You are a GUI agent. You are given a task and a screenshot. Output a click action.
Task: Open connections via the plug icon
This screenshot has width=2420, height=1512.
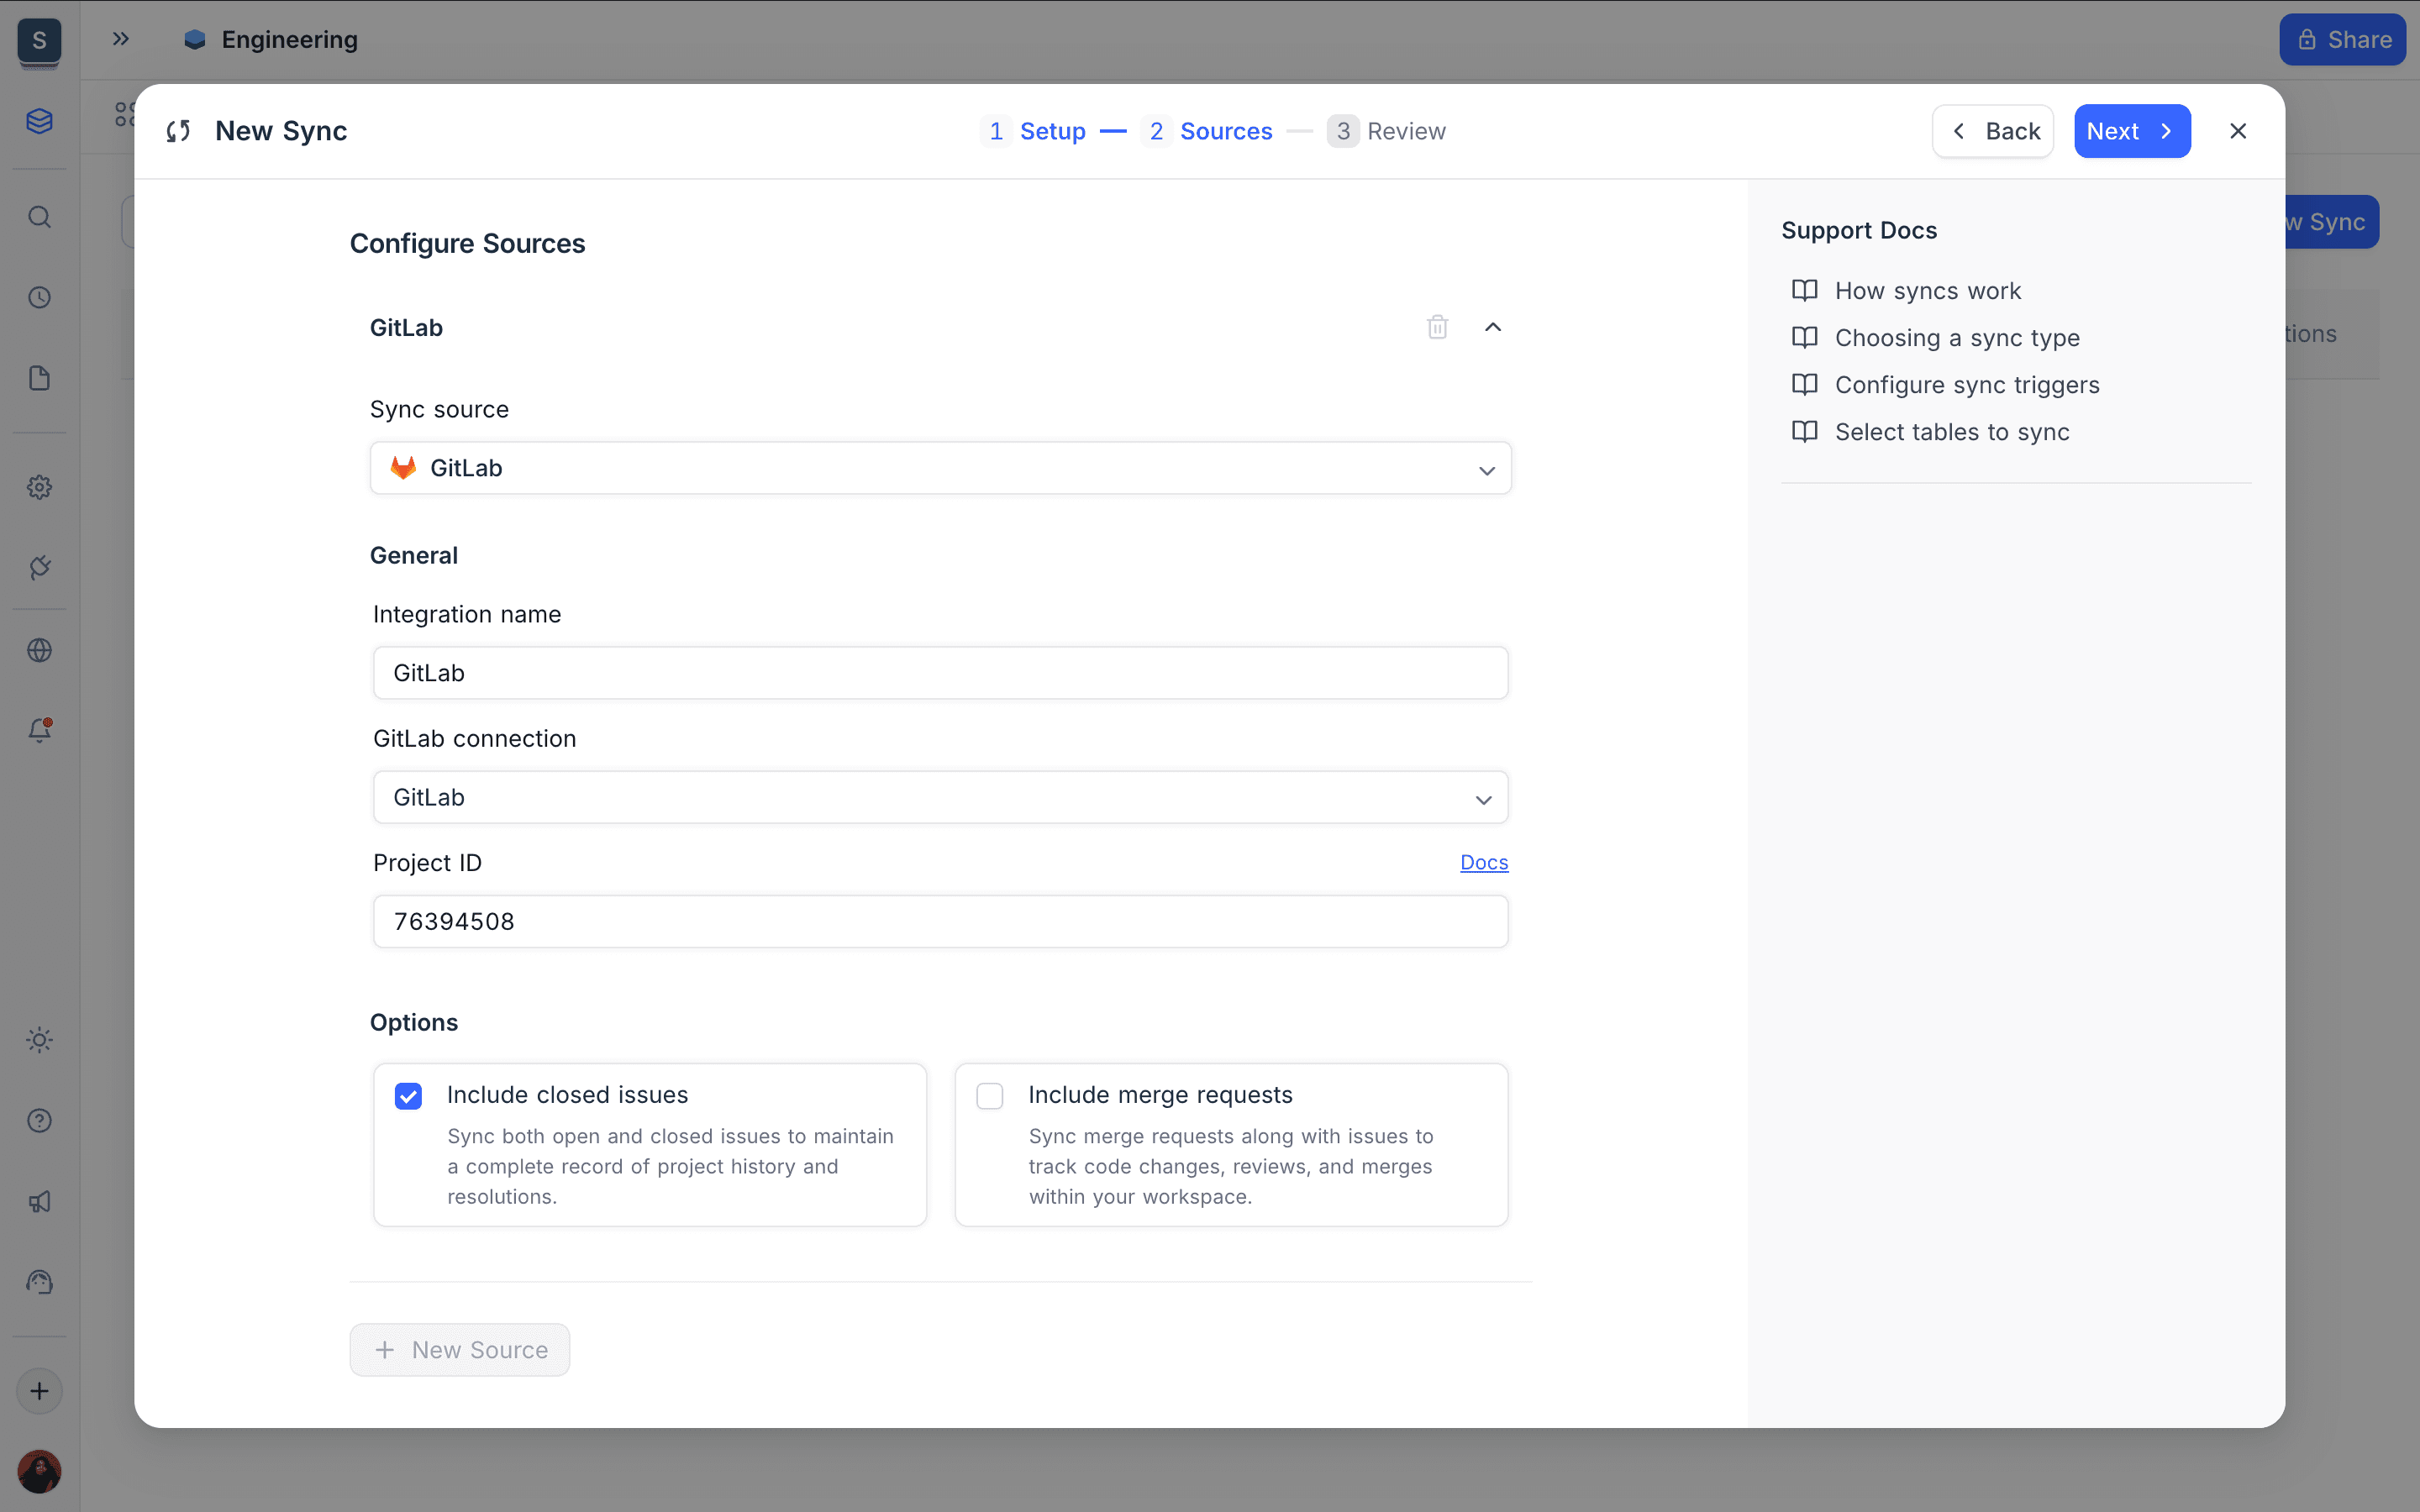pyautogui.click(x=40, y=567)
